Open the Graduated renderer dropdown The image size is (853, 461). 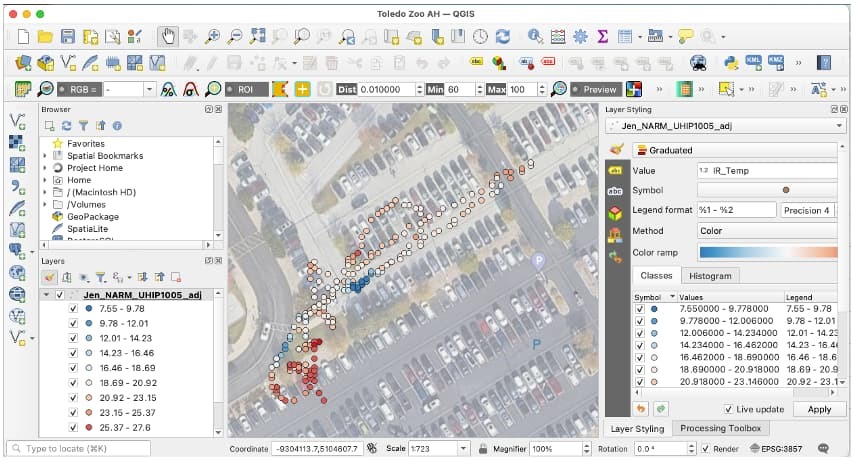(x=735, y=150)
